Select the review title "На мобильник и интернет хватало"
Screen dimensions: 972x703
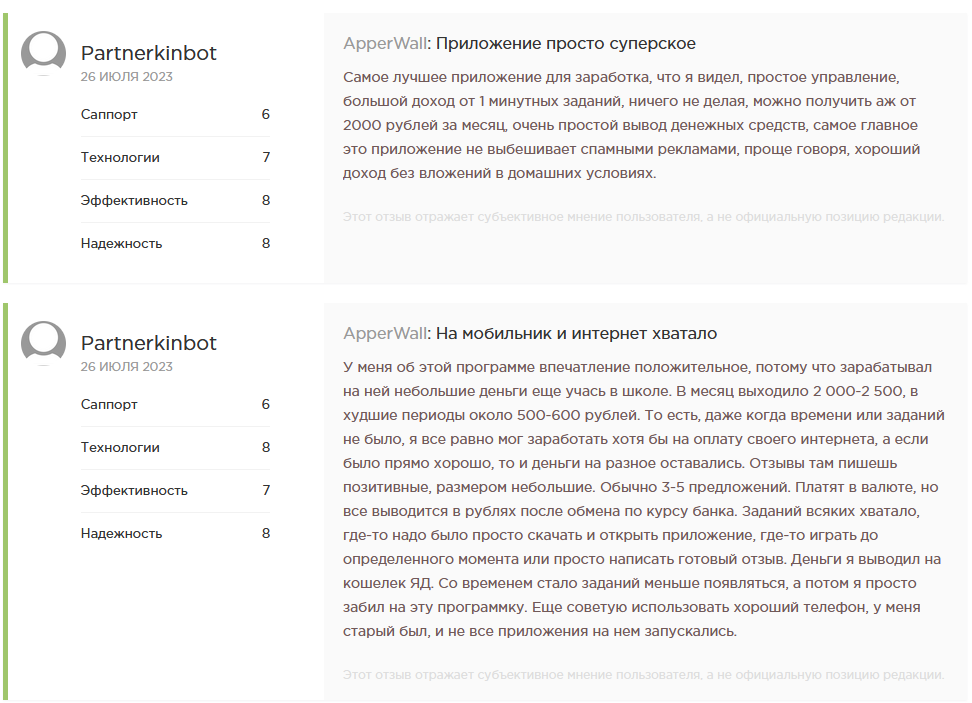pos(577,334)
